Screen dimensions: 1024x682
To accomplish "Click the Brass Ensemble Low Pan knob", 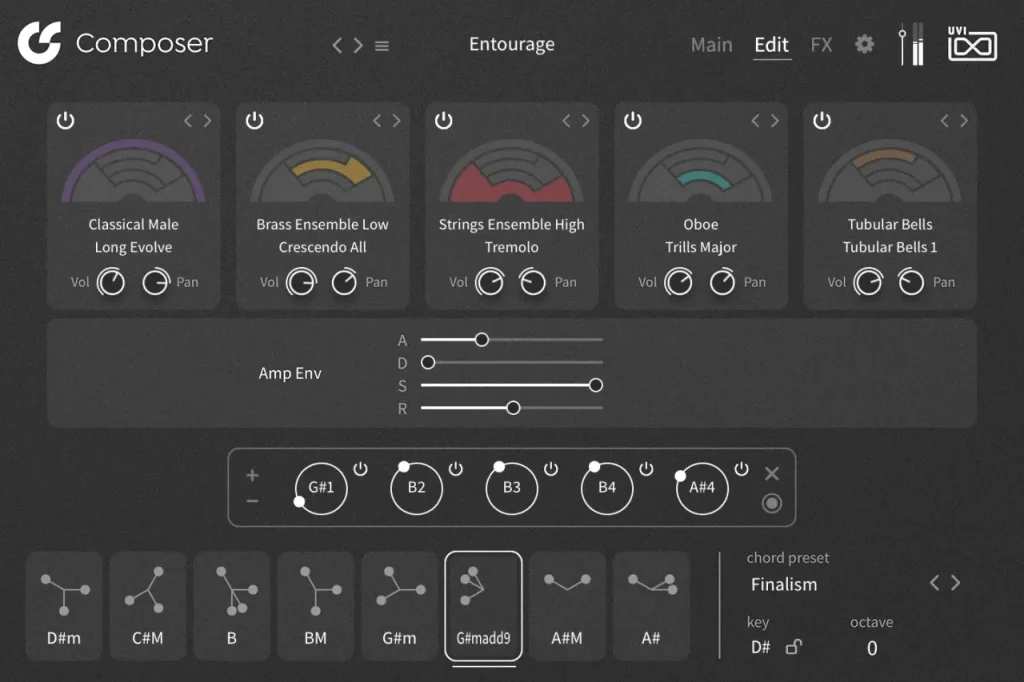I will [x=344, y=283].
